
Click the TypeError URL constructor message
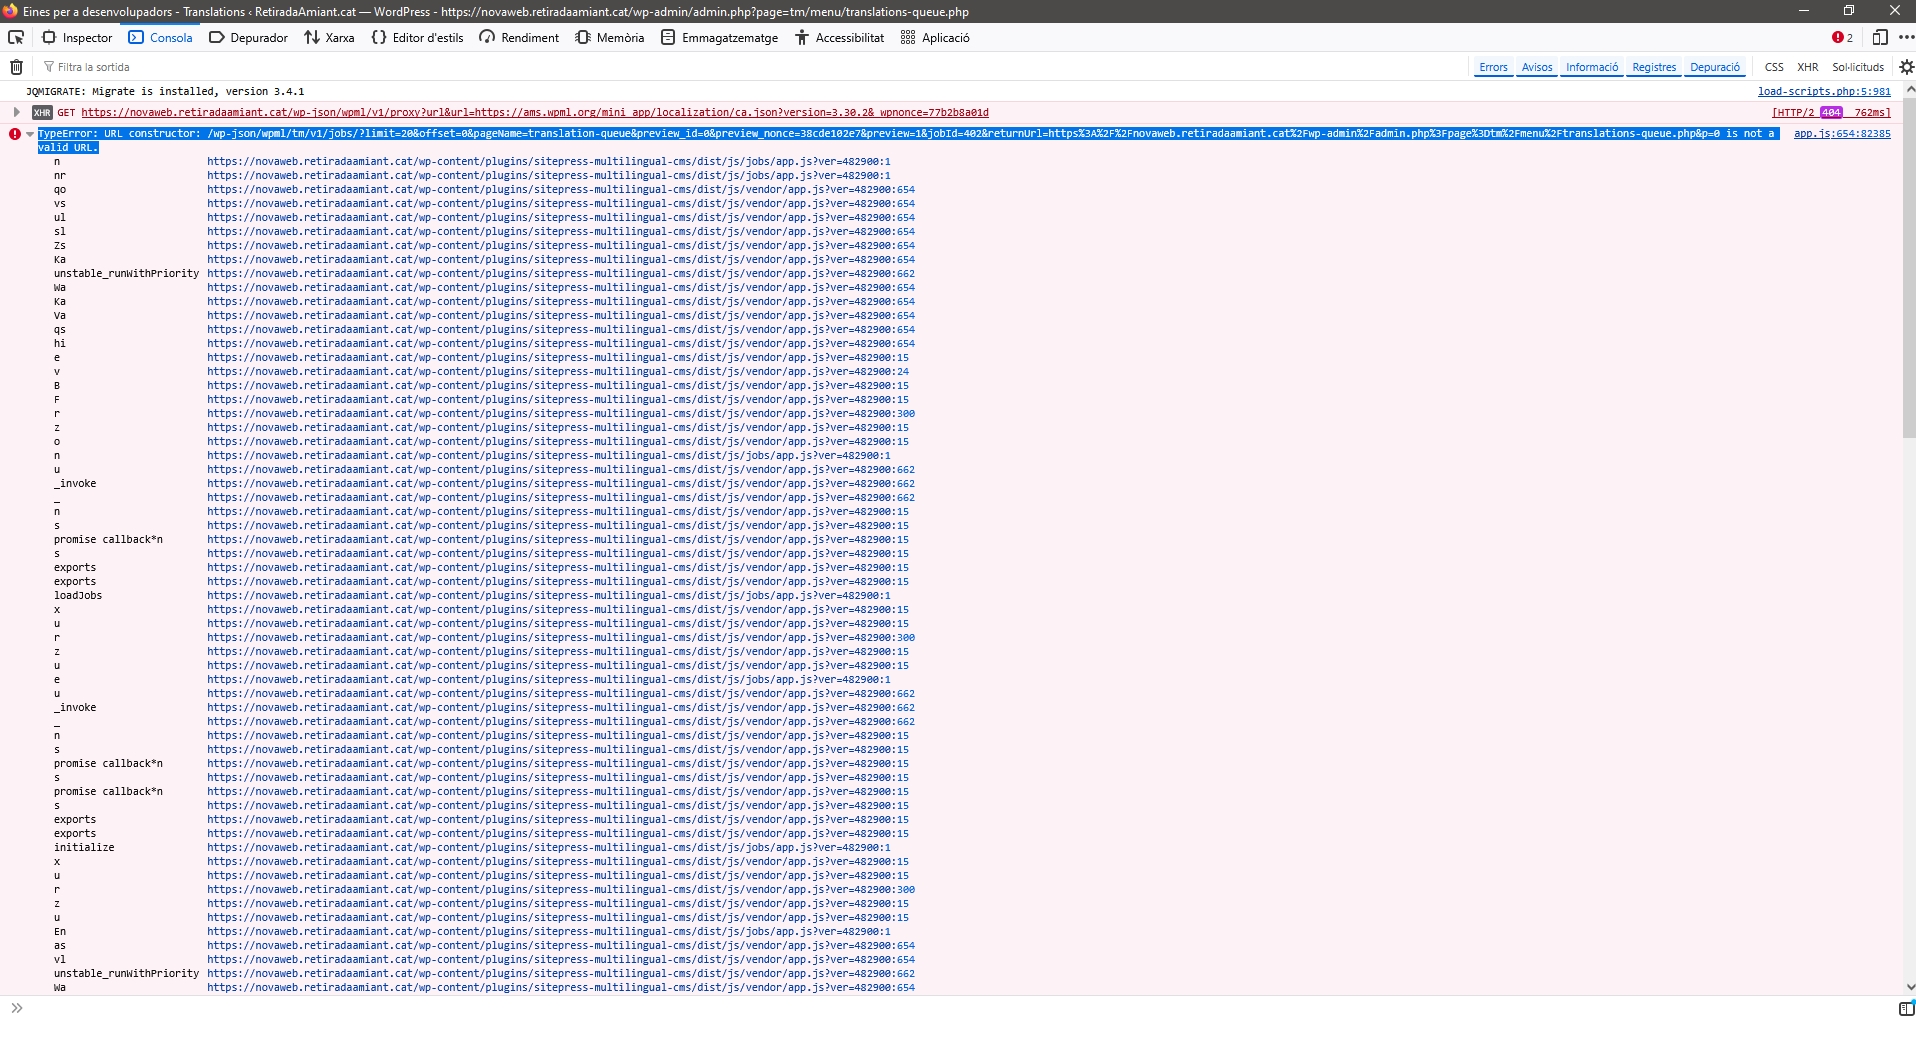908,140
